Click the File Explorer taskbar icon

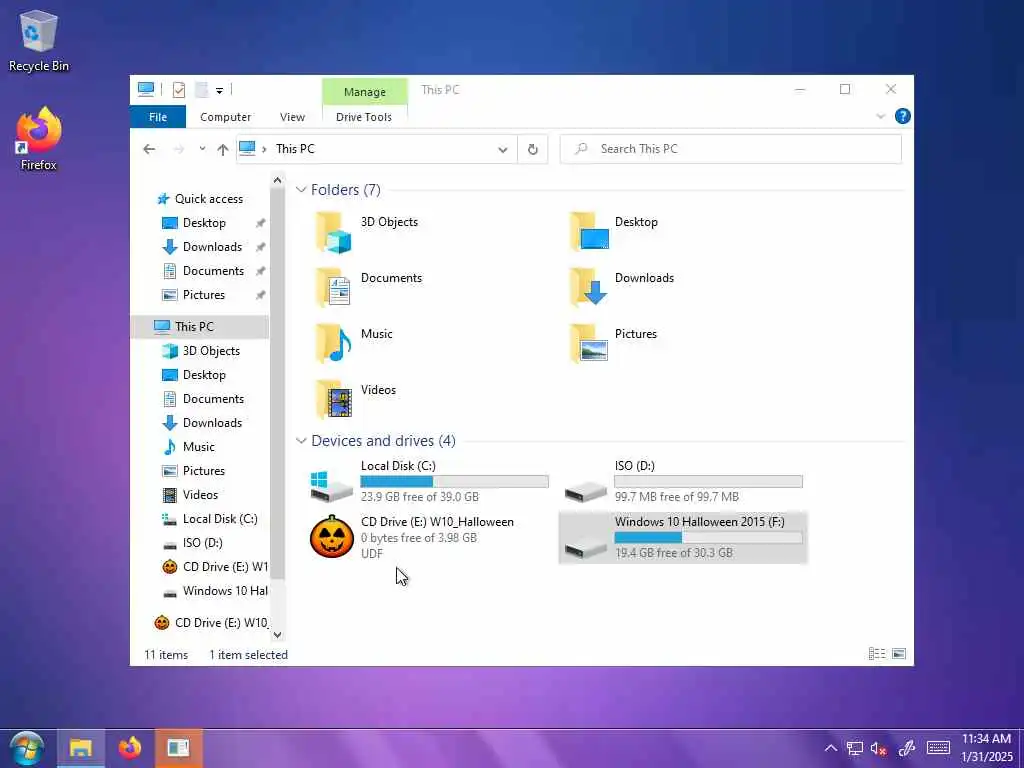pos(81,748)
